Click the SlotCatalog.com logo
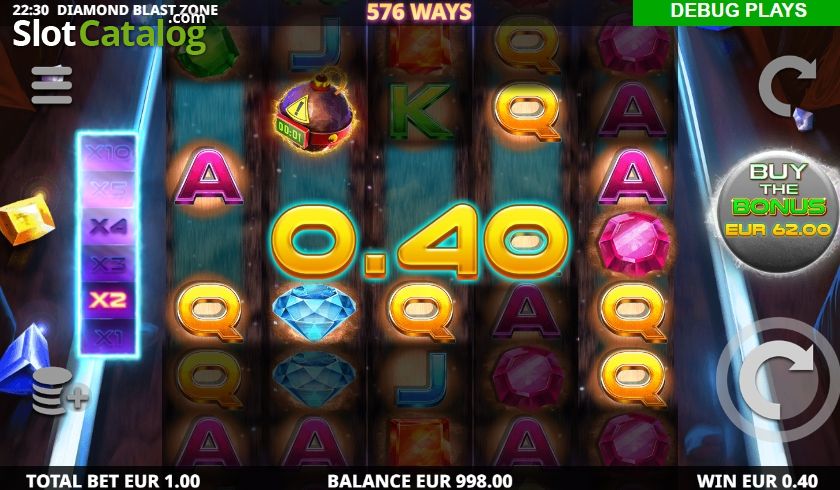Viewport: 840px width, 490px height. [110, 33]
